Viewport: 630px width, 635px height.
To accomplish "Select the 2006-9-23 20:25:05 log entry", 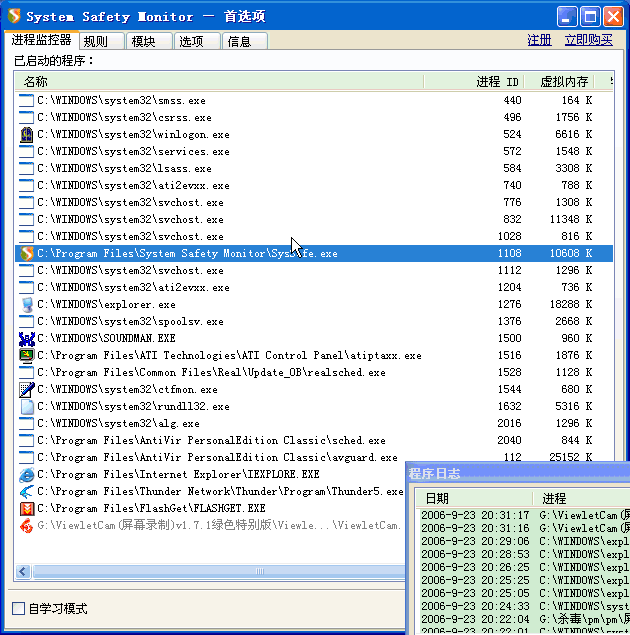I will [524, 593].
